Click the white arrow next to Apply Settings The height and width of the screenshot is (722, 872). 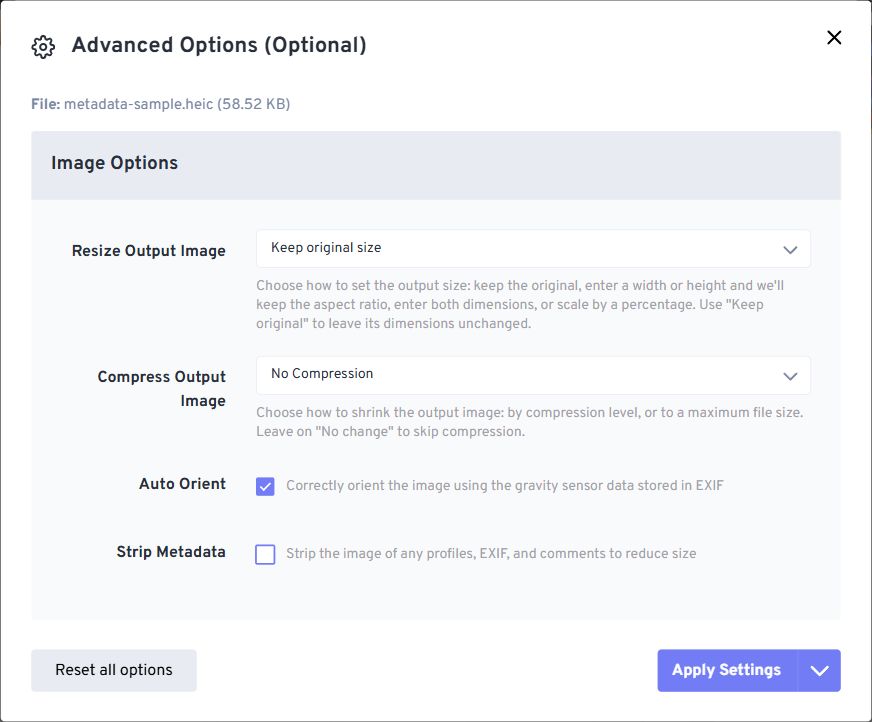point(819,670)
